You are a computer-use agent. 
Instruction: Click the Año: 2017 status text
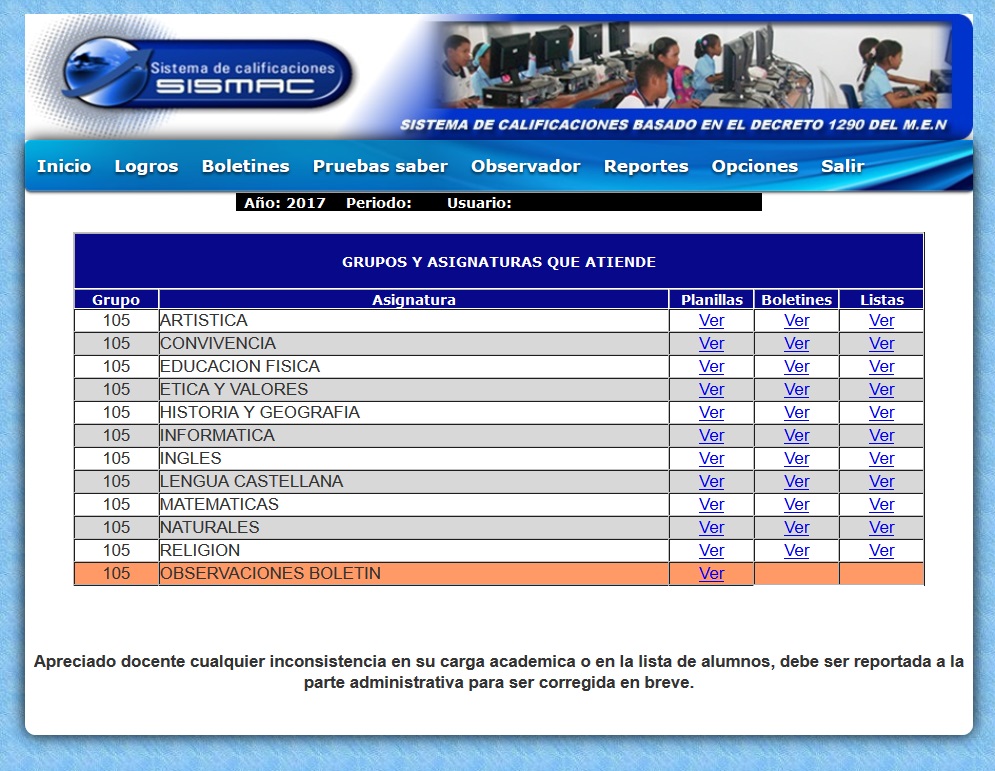285,203
